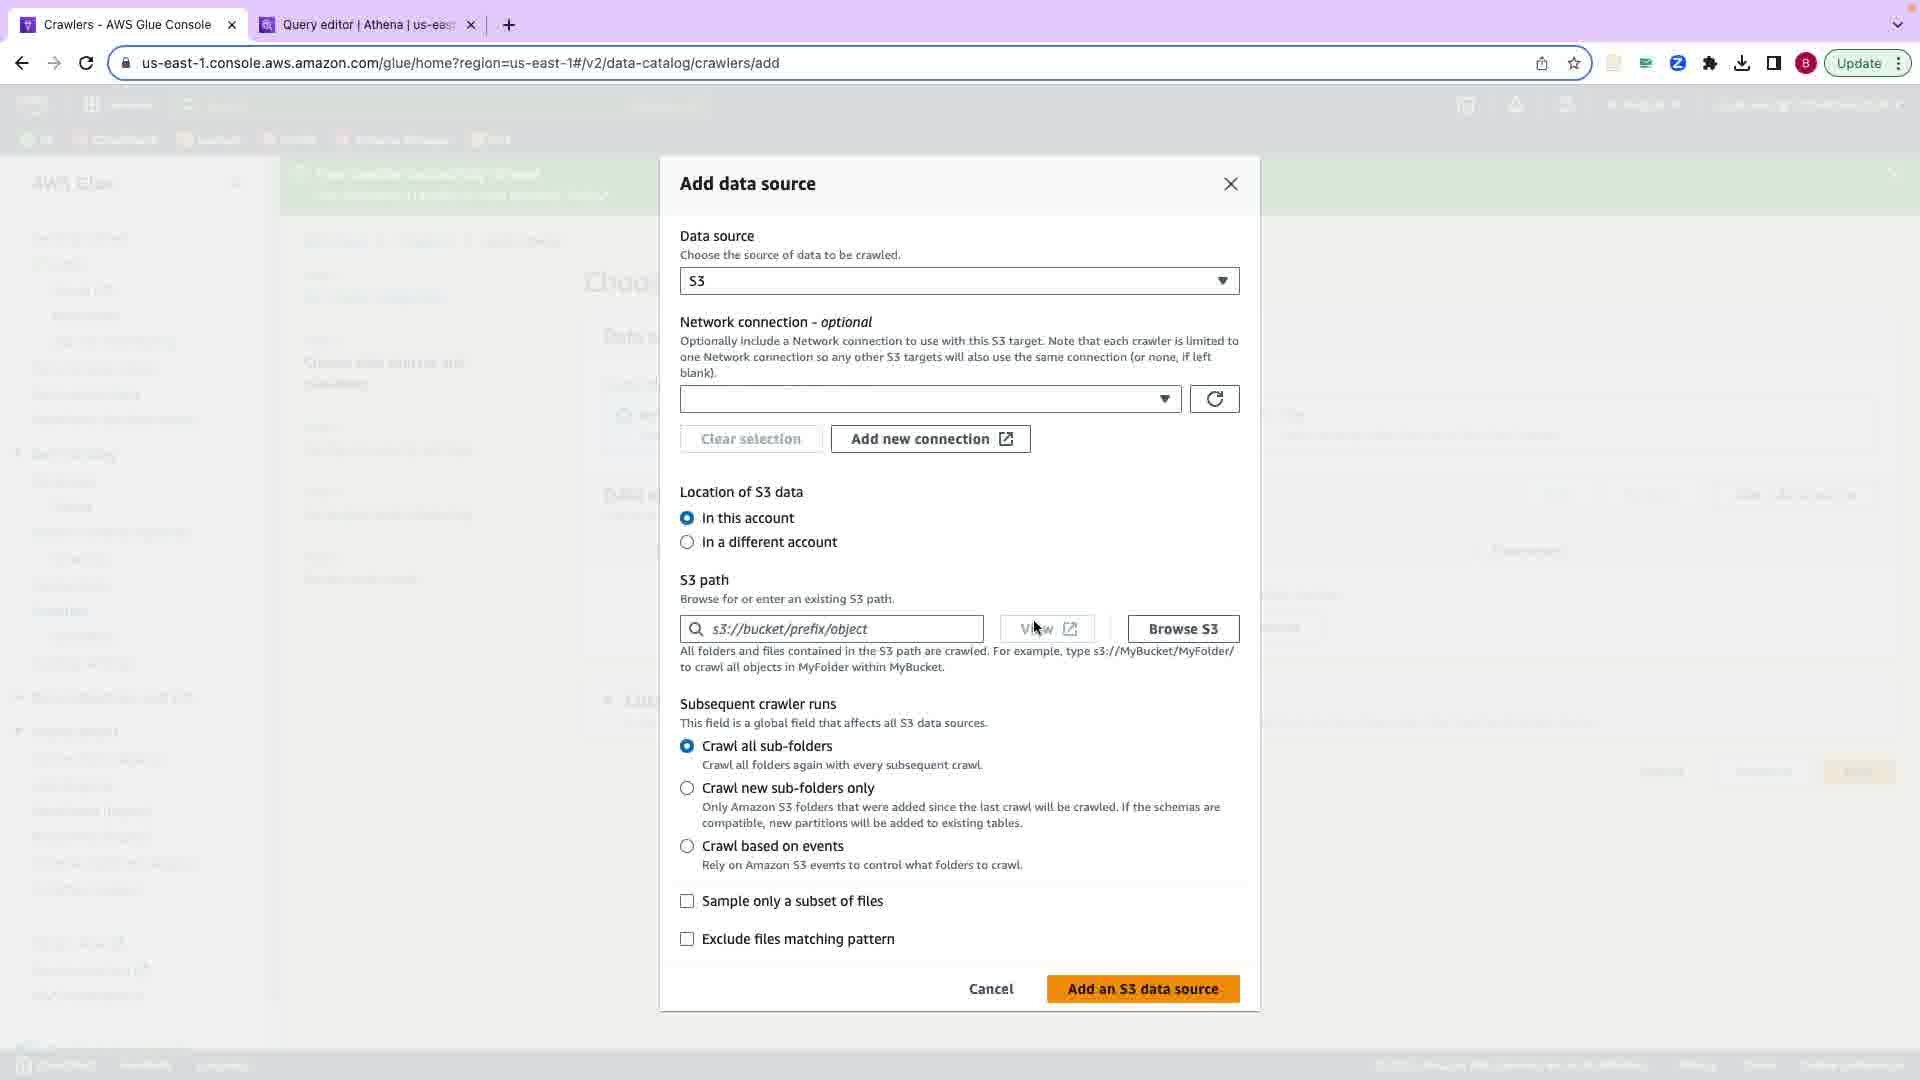Expand the Network connection dropdown
The height and width of the screenshot is (1080, 1920).
930,399
